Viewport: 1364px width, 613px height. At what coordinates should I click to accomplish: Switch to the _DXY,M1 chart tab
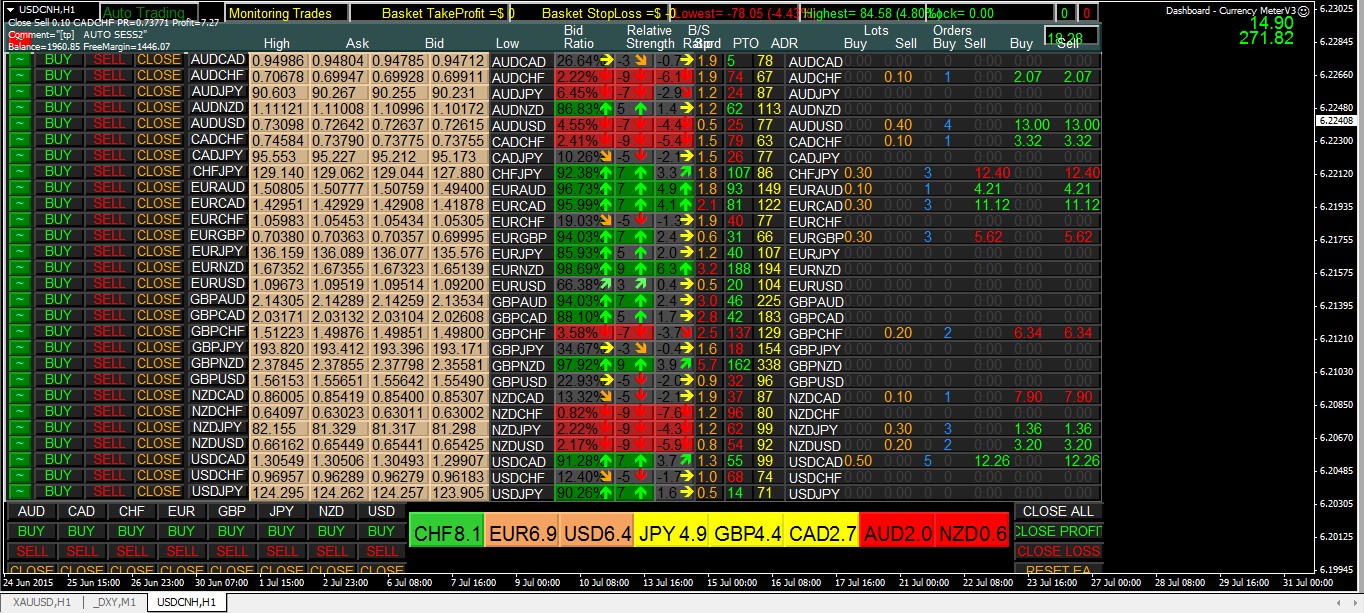point(115,602)
